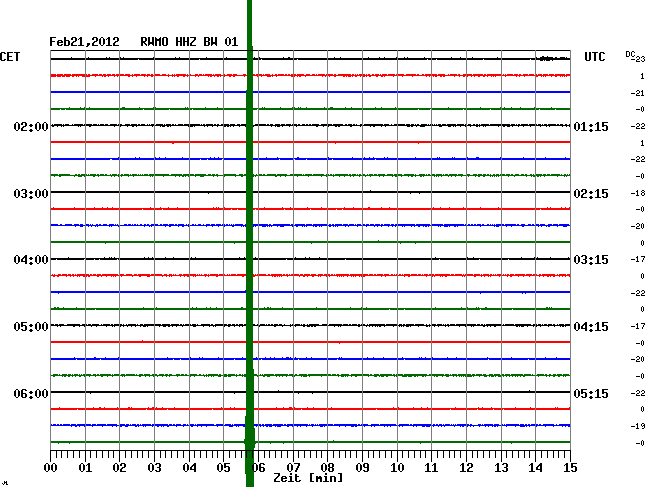
Task: Select the 06:00 CET time label
Action: pos(31,393)
